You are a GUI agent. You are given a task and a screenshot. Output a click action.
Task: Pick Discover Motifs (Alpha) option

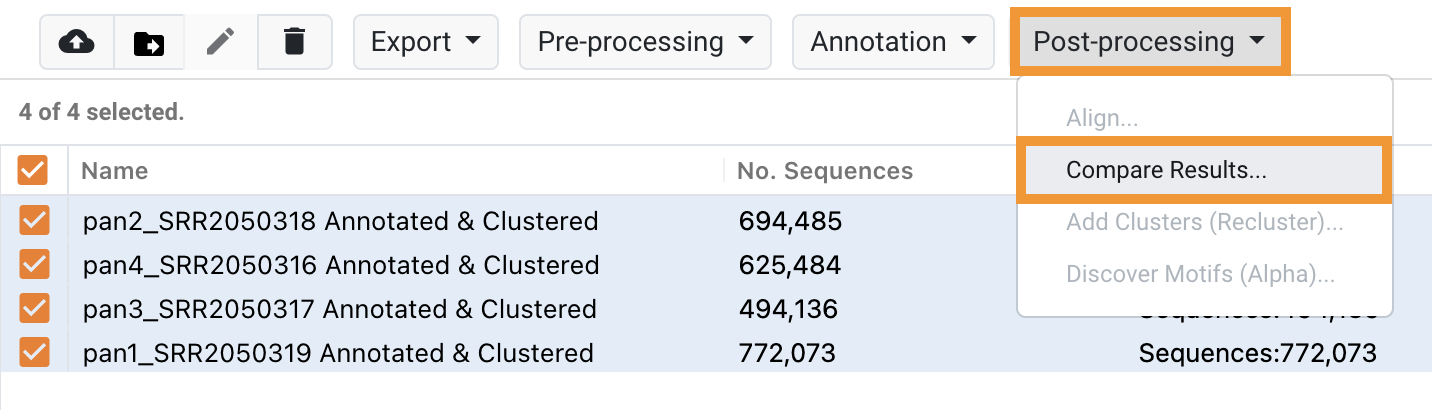click(x=1200, y=274)
